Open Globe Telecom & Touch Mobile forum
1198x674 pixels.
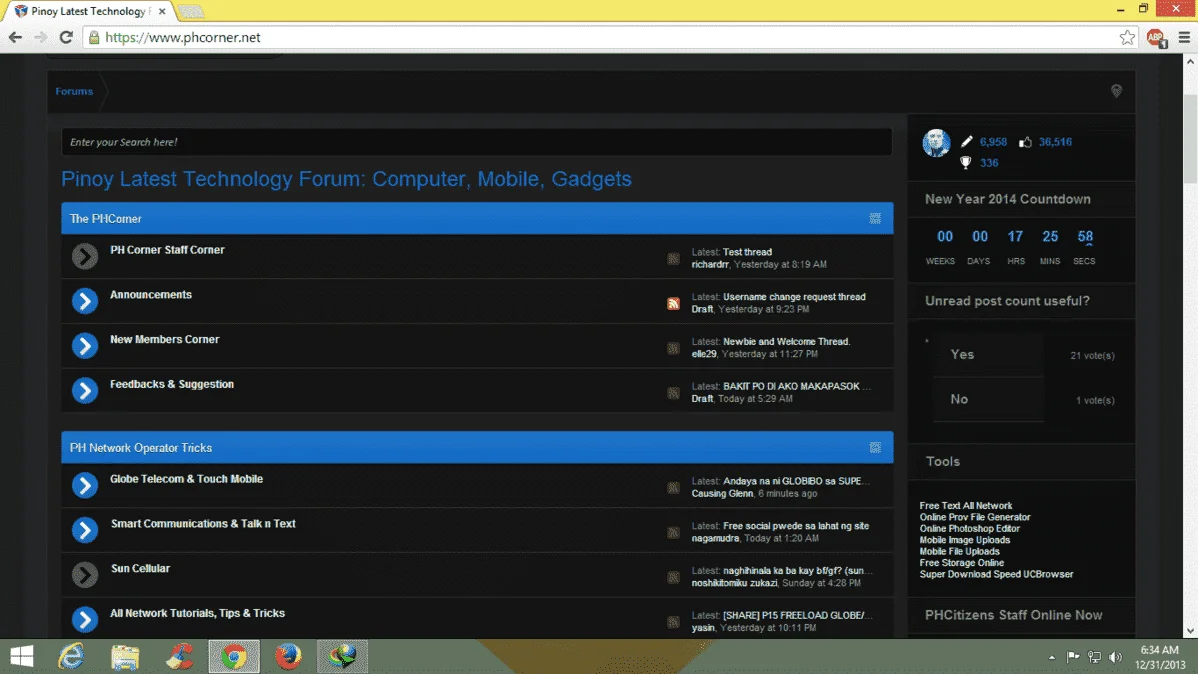click(x=186, y=479)
